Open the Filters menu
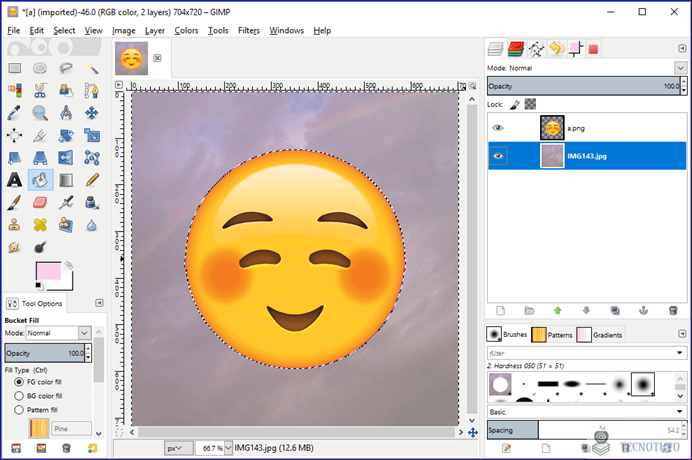This screenshot has height=460, width=692. [249, 30]
